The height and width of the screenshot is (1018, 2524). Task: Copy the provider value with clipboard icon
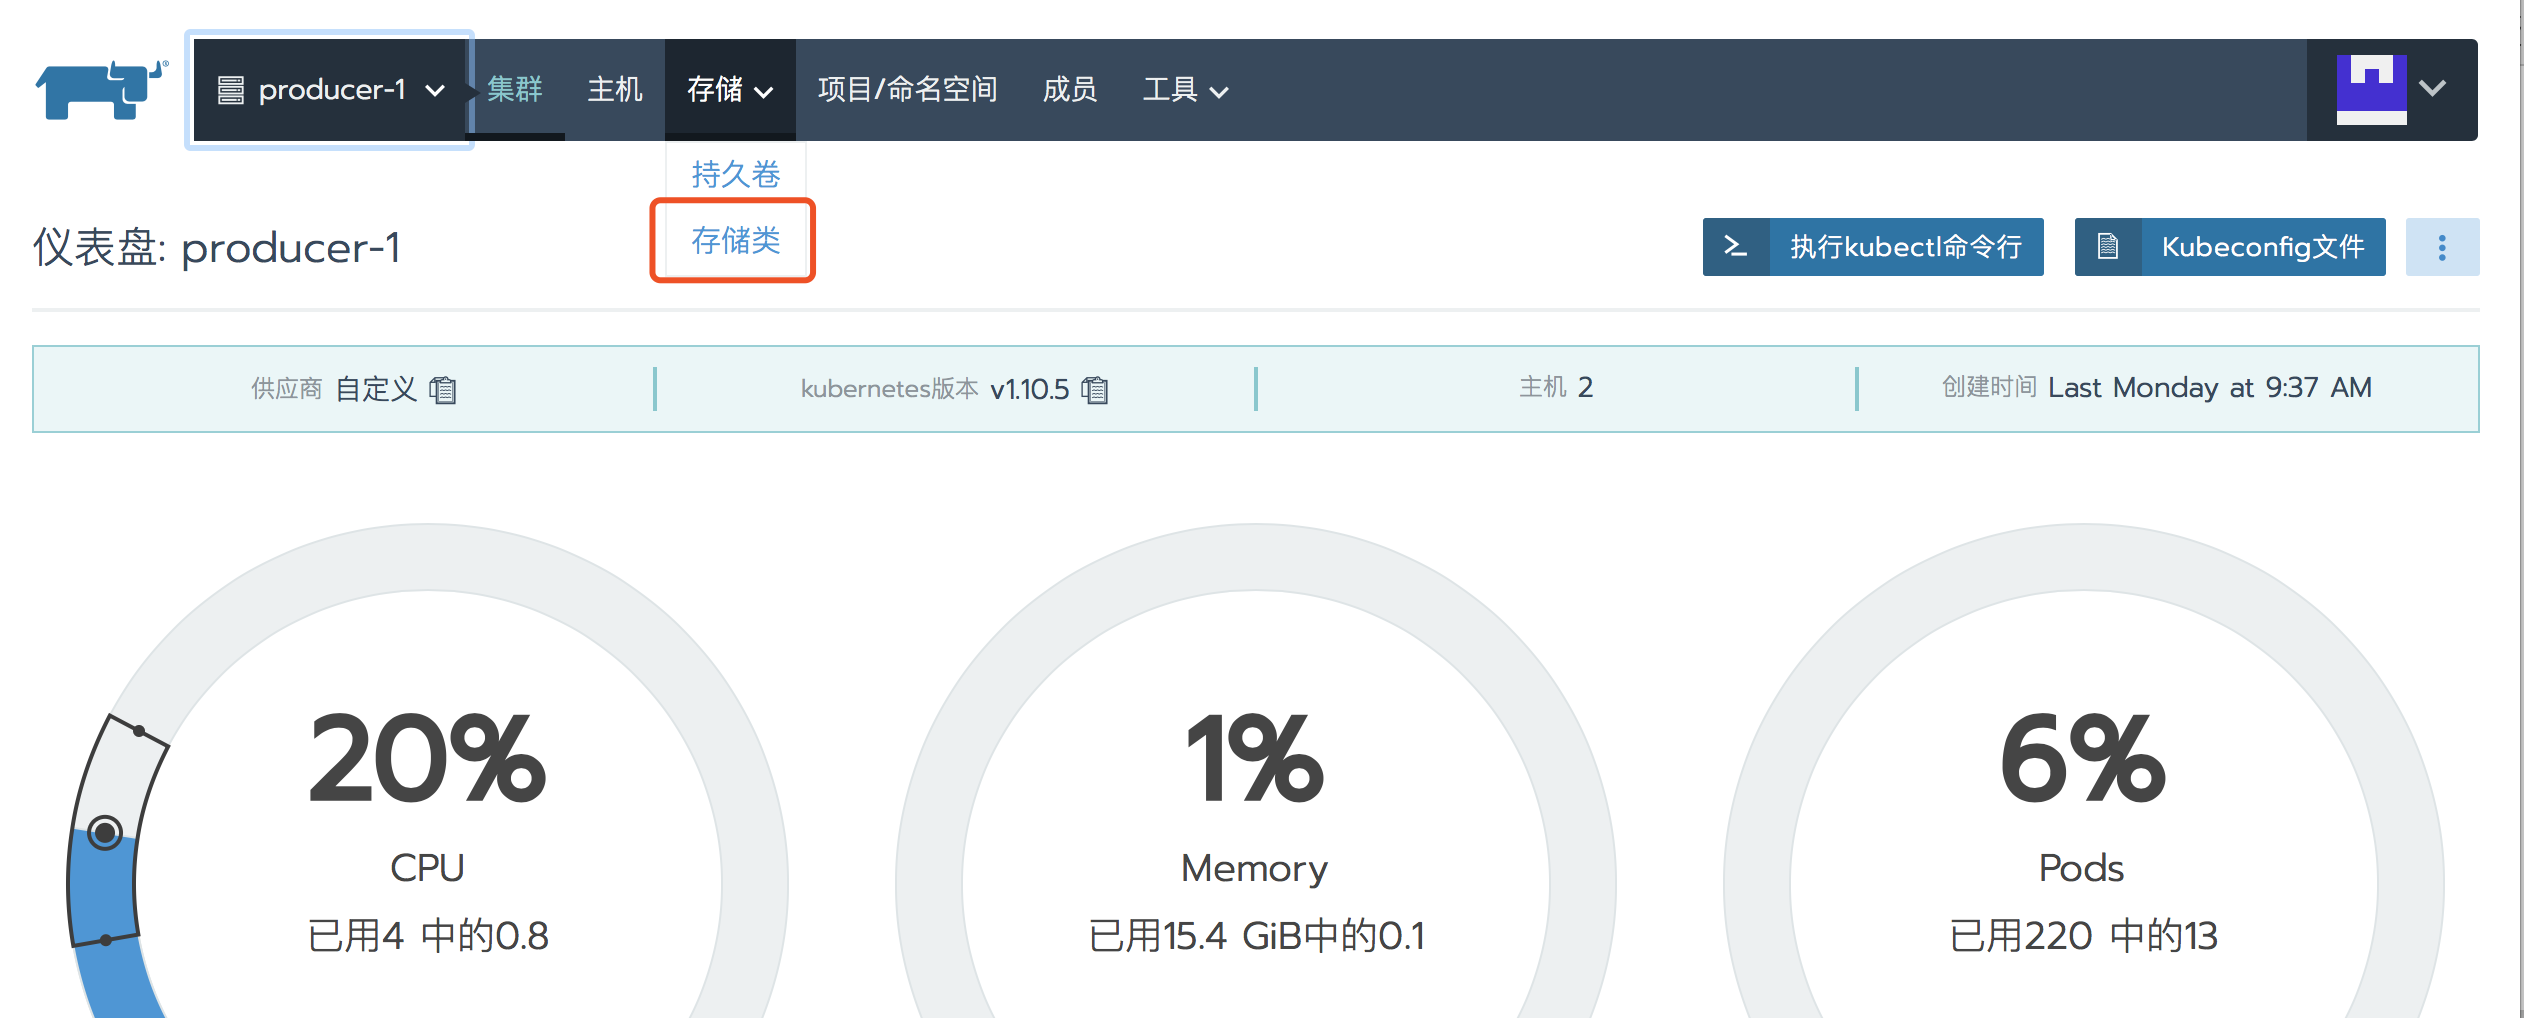tap(442, 389)
